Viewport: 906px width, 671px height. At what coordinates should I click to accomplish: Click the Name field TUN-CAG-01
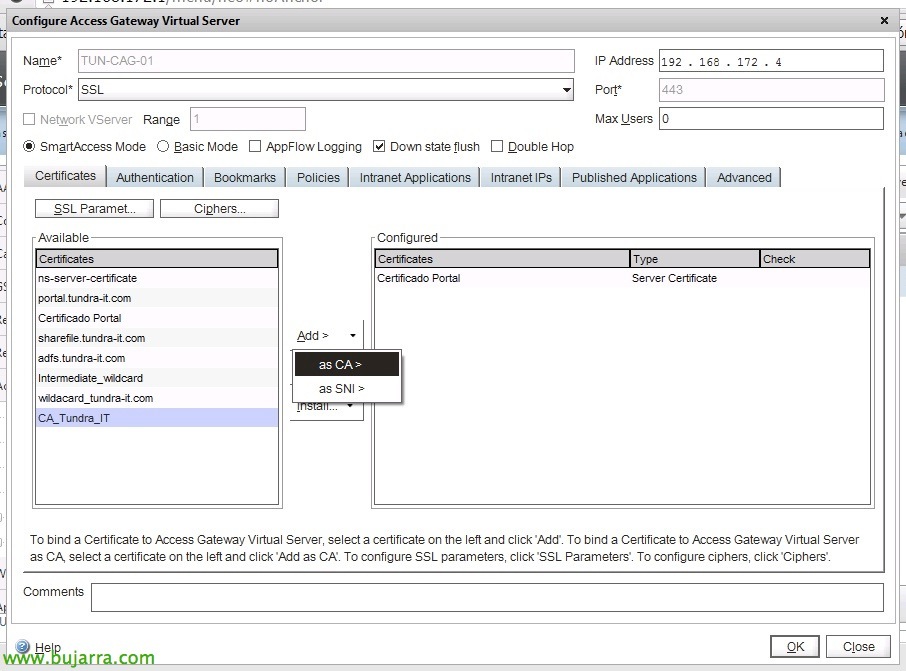[x=326, y=61]
